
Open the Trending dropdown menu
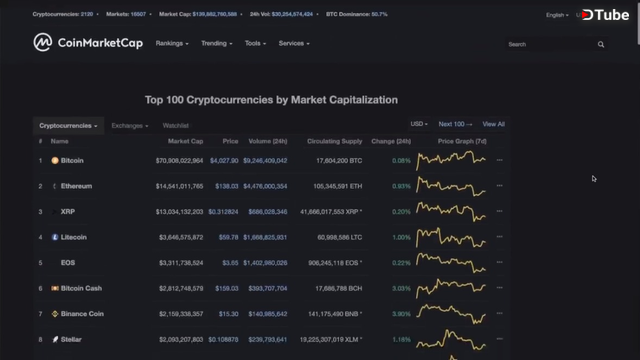coord(217,43)
